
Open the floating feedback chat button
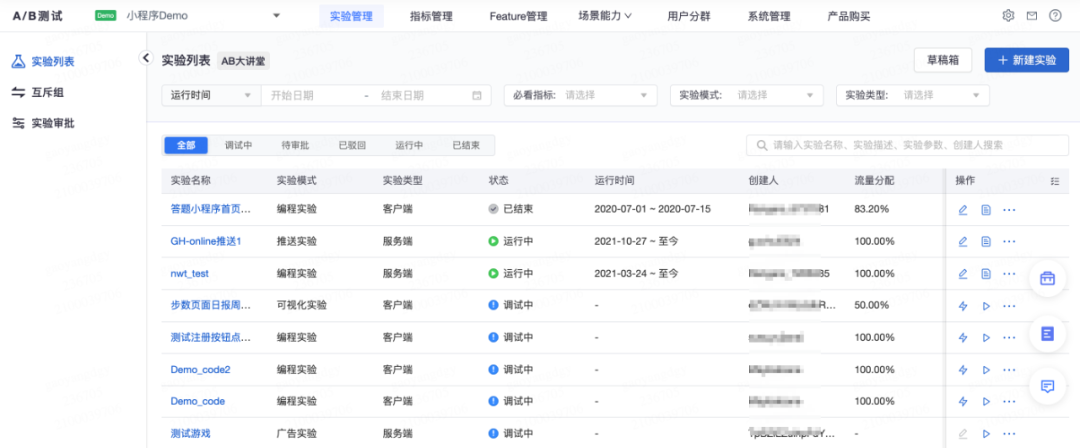tap(1048, 386)
